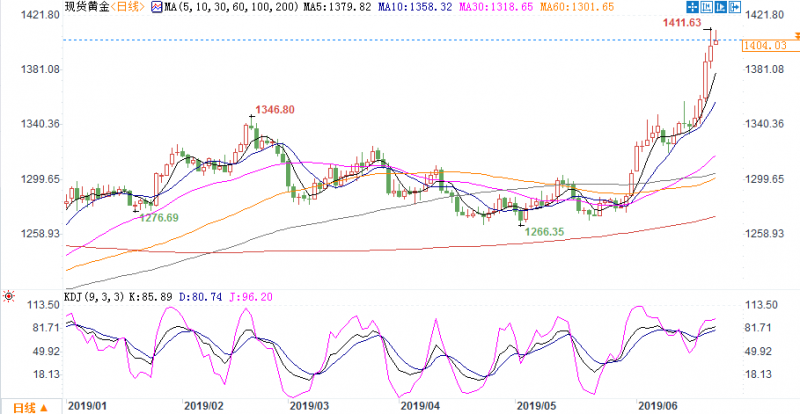Click the K:85.89 value label
This screenshot has height=414, width=800.
[151, 296]
